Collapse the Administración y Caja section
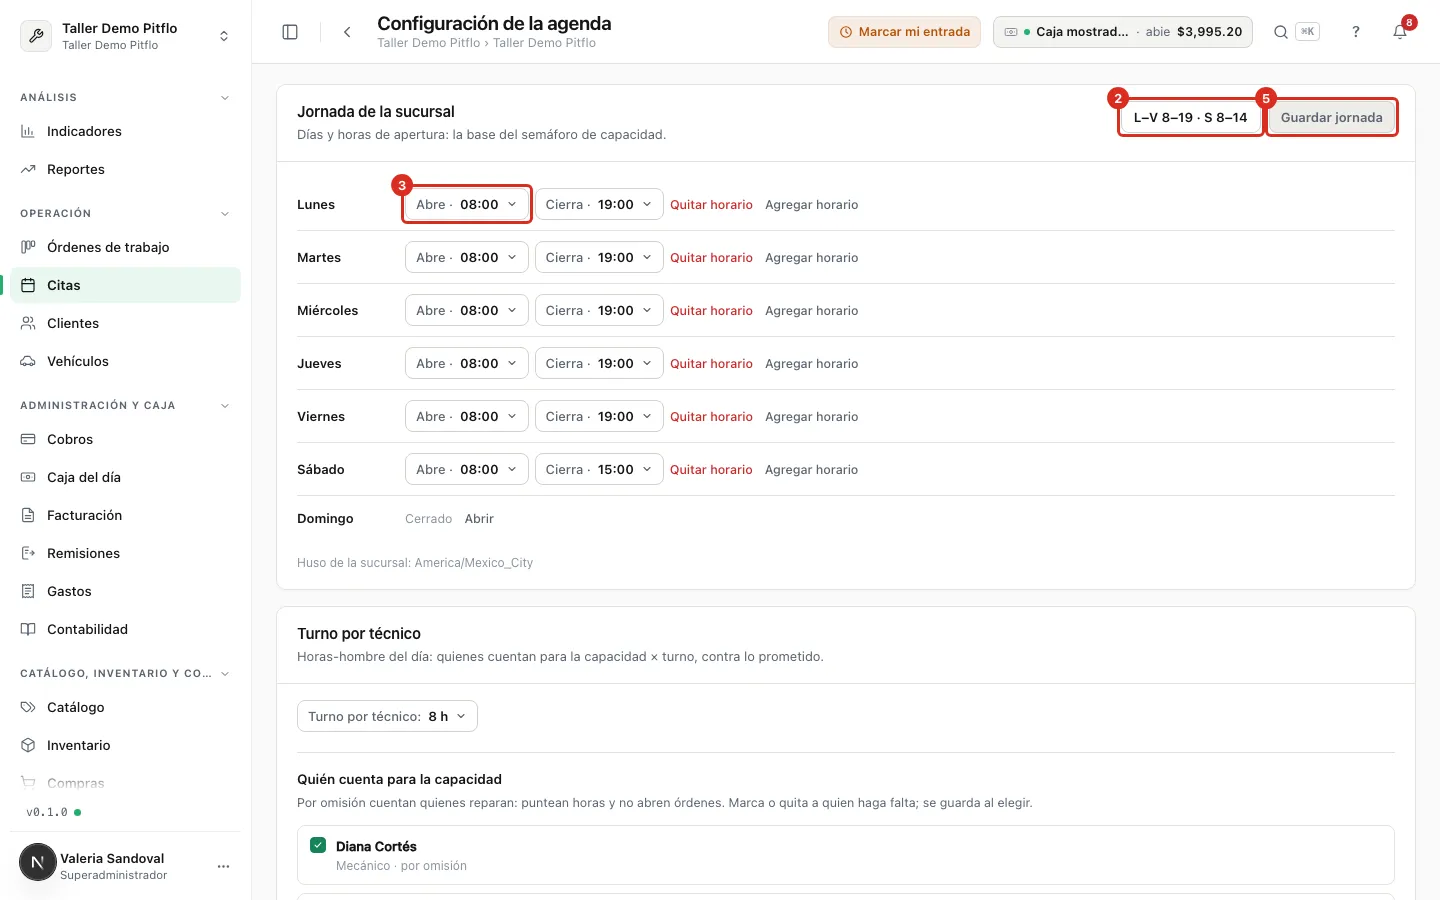This screenshot has height=900, width=1440. click(225, 406)
